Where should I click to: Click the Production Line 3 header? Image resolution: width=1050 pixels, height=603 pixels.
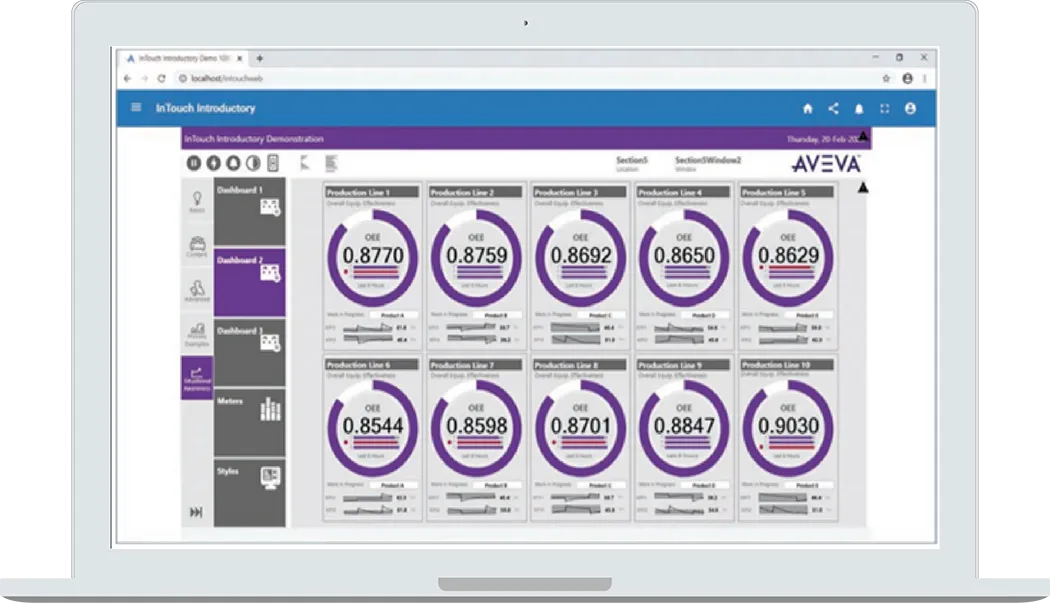(580, 192)
